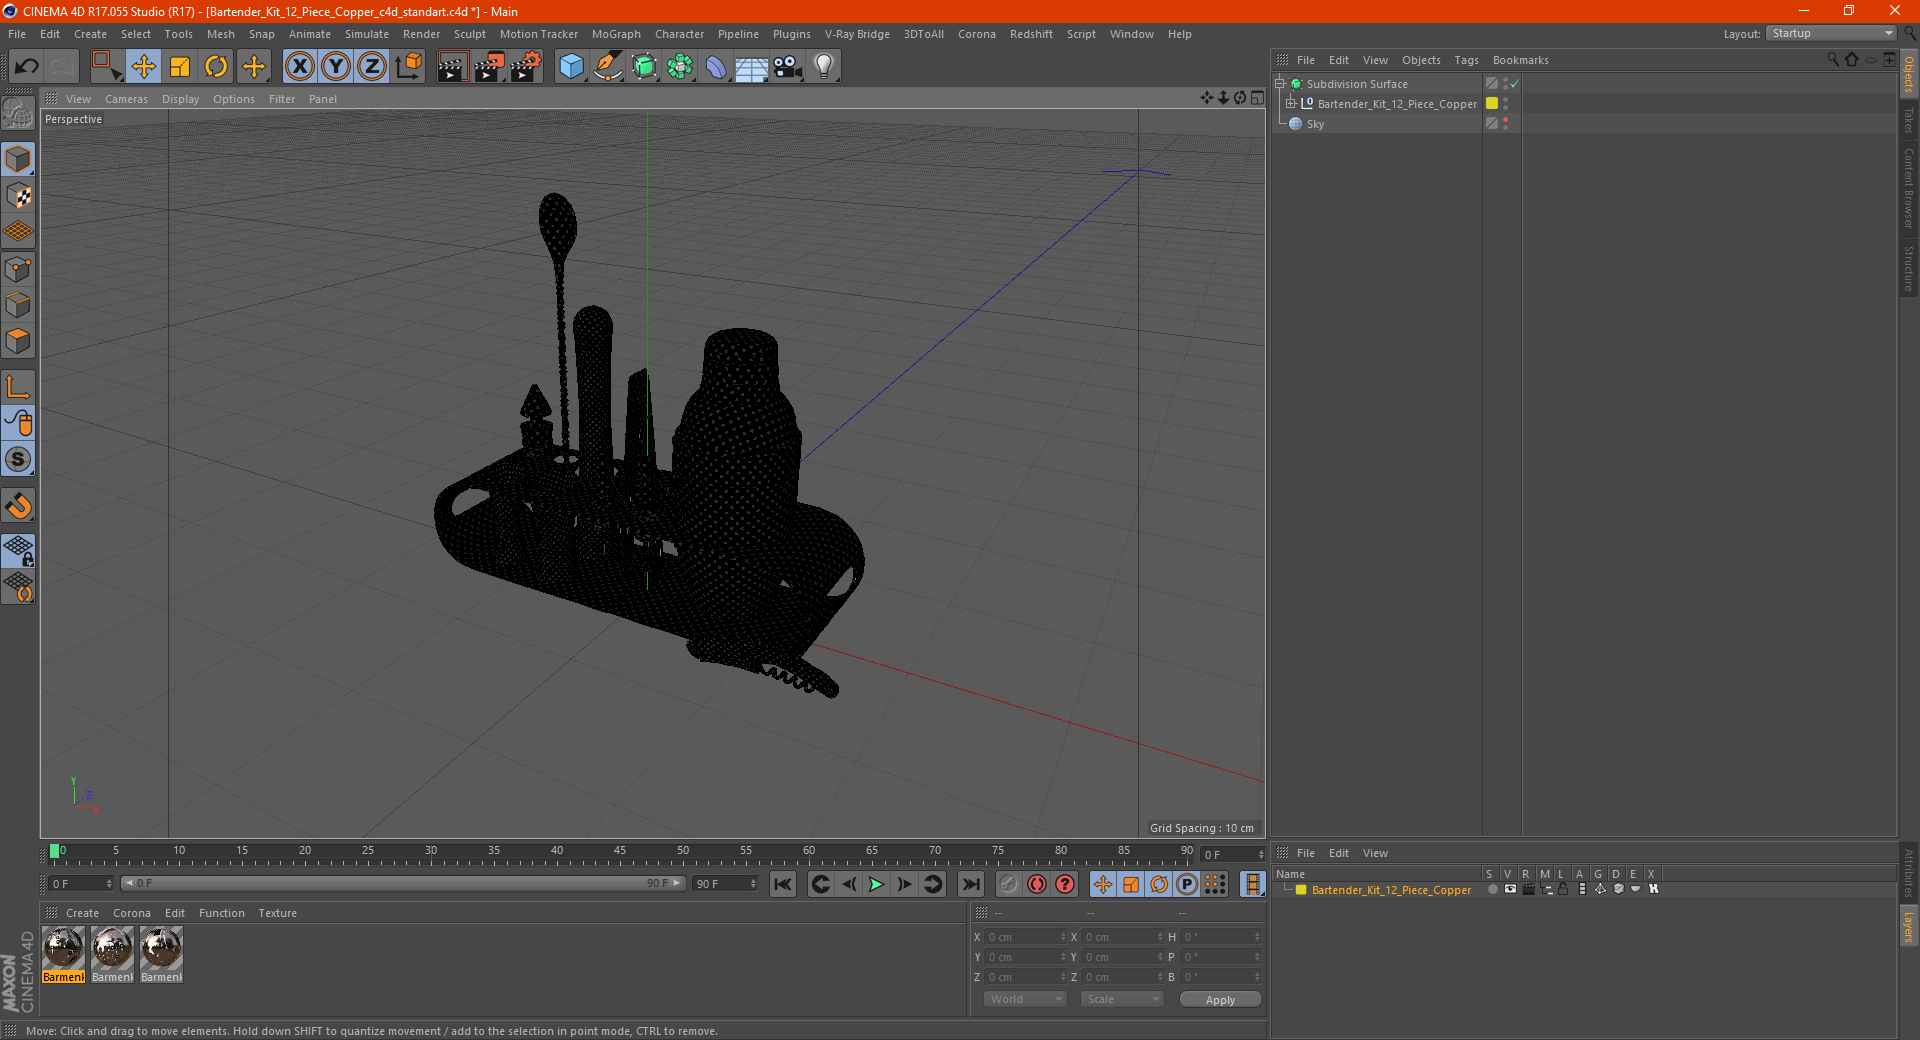Switch to Edges mode
Screen dimensions: 1920x1040
pyautogui.click(x=18, y=305)
